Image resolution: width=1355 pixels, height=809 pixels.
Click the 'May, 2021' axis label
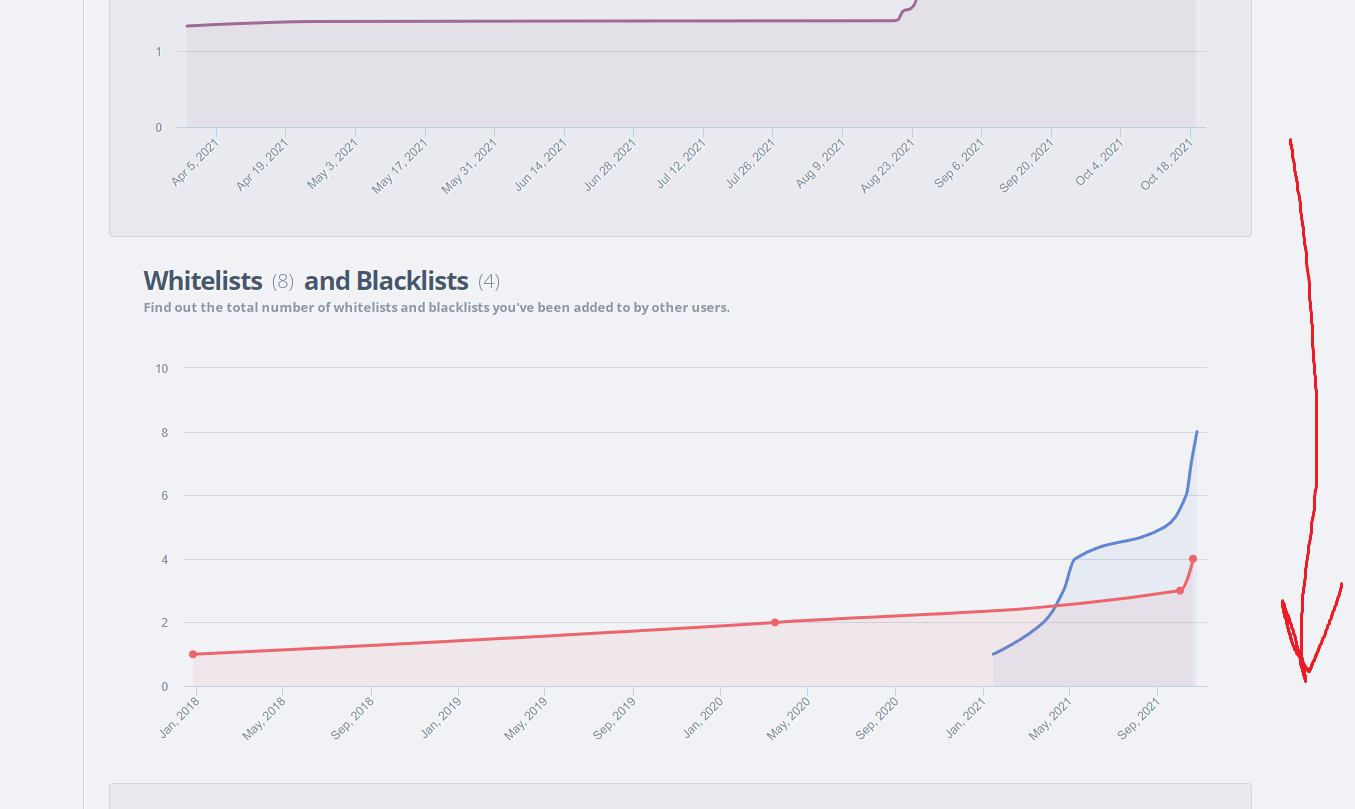[x=1052, y=717]
